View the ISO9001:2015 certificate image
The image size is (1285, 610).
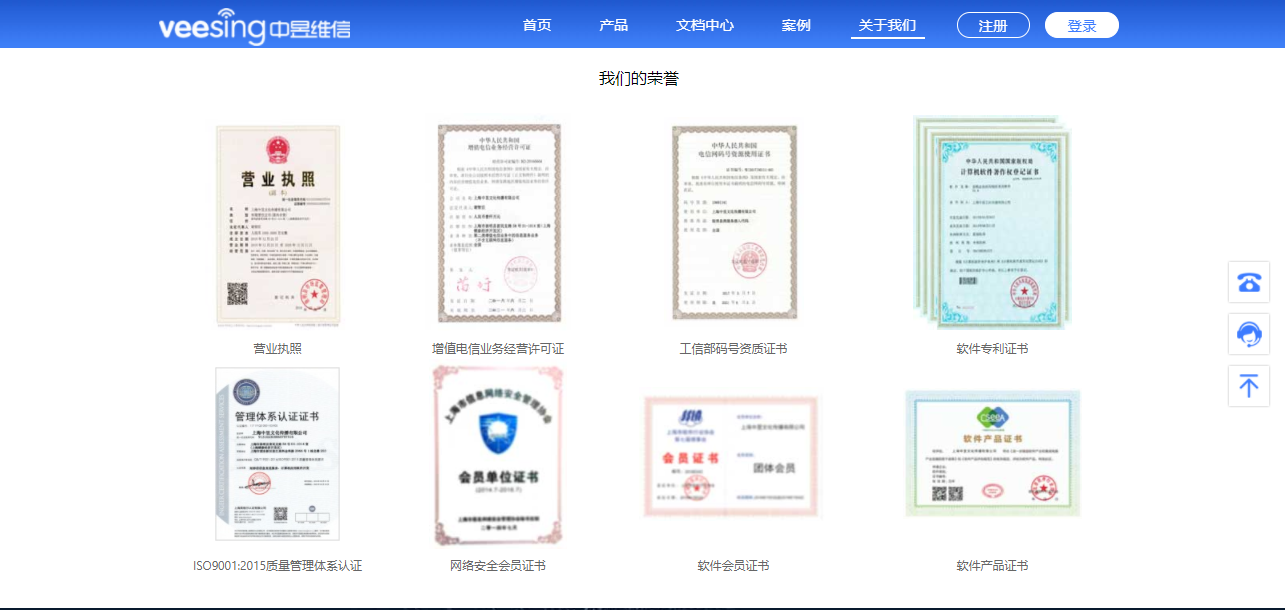tap(277, 453)
